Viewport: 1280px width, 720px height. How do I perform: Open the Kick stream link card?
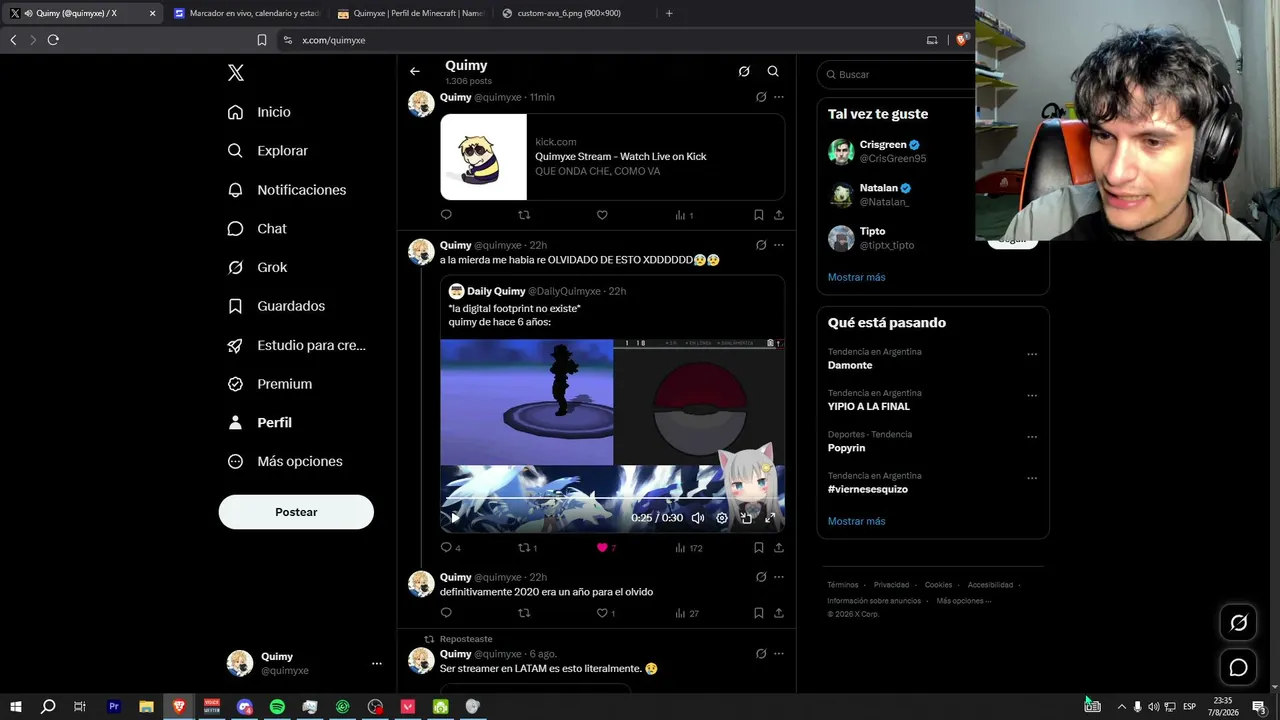(612, 157)
